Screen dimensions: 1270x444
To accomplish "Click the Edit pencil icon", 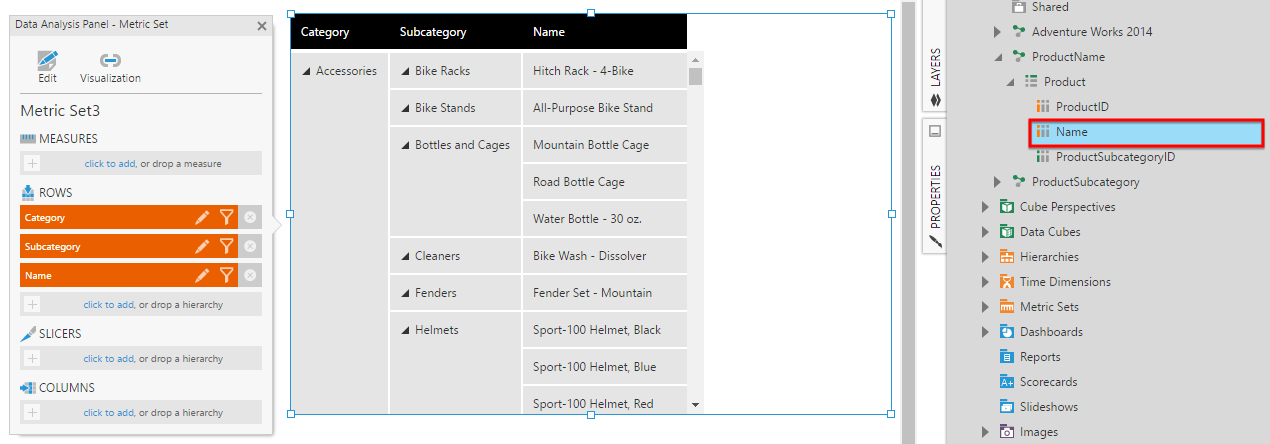I will [x=47, y=60].
